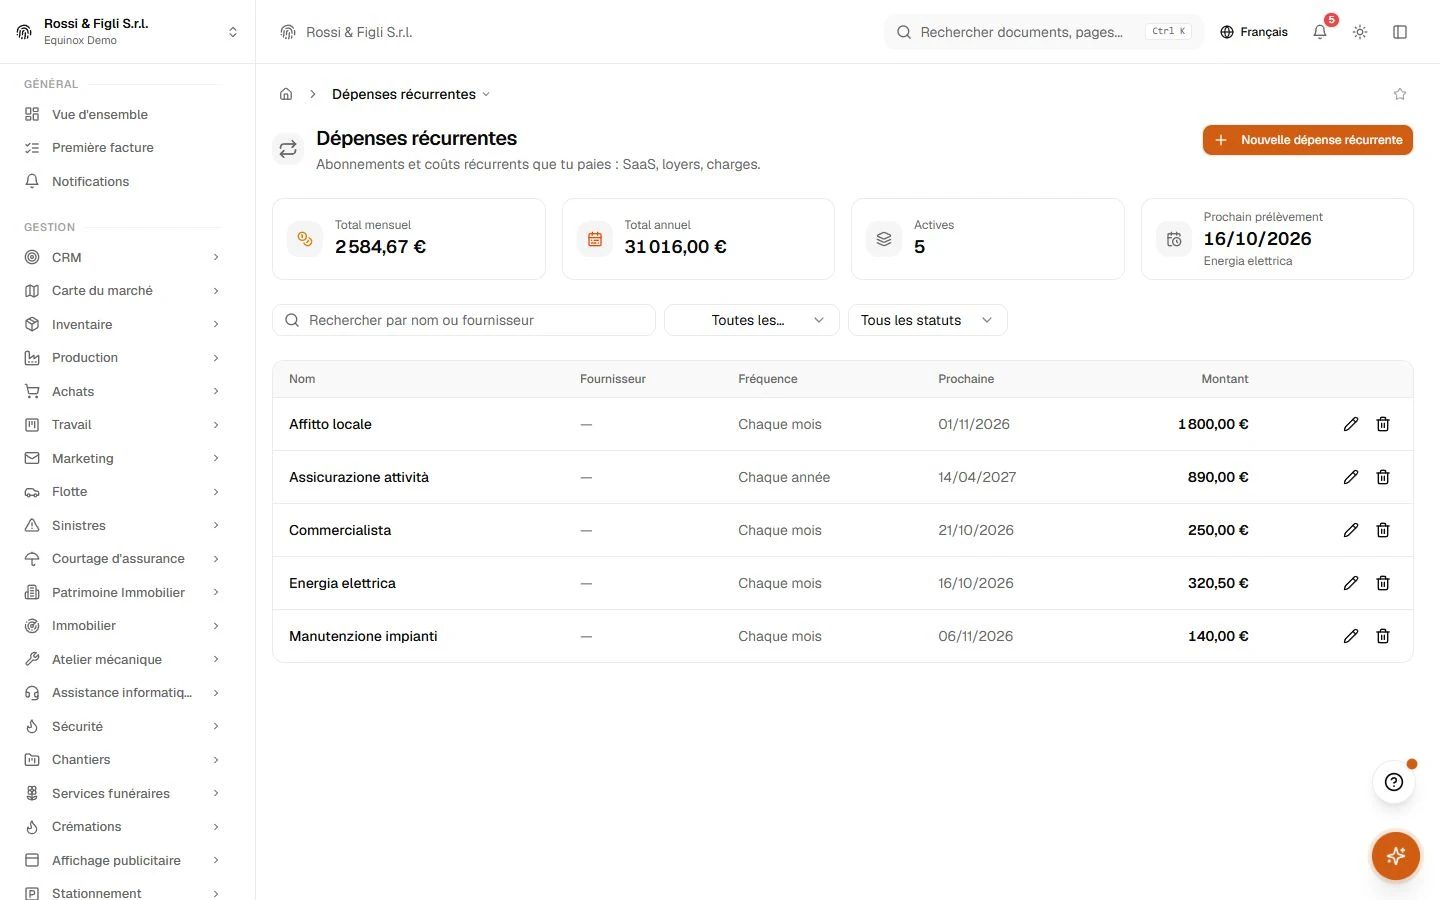Expand the Rossi & Figli S.r.l. company switcher

pos(127,32)
